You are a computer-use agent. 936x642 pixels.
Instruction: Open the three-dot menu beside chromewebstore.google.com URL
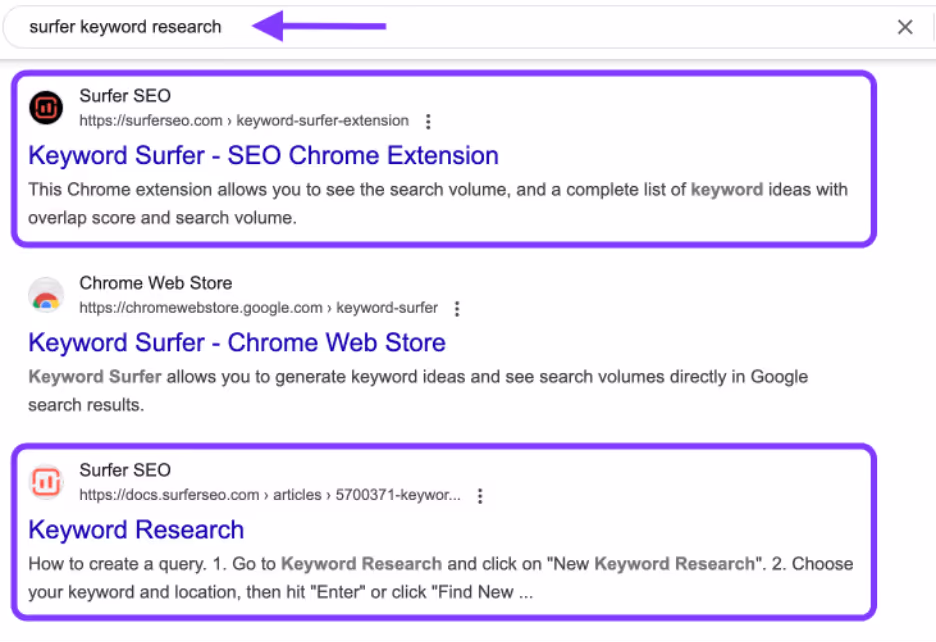point(457,309)
